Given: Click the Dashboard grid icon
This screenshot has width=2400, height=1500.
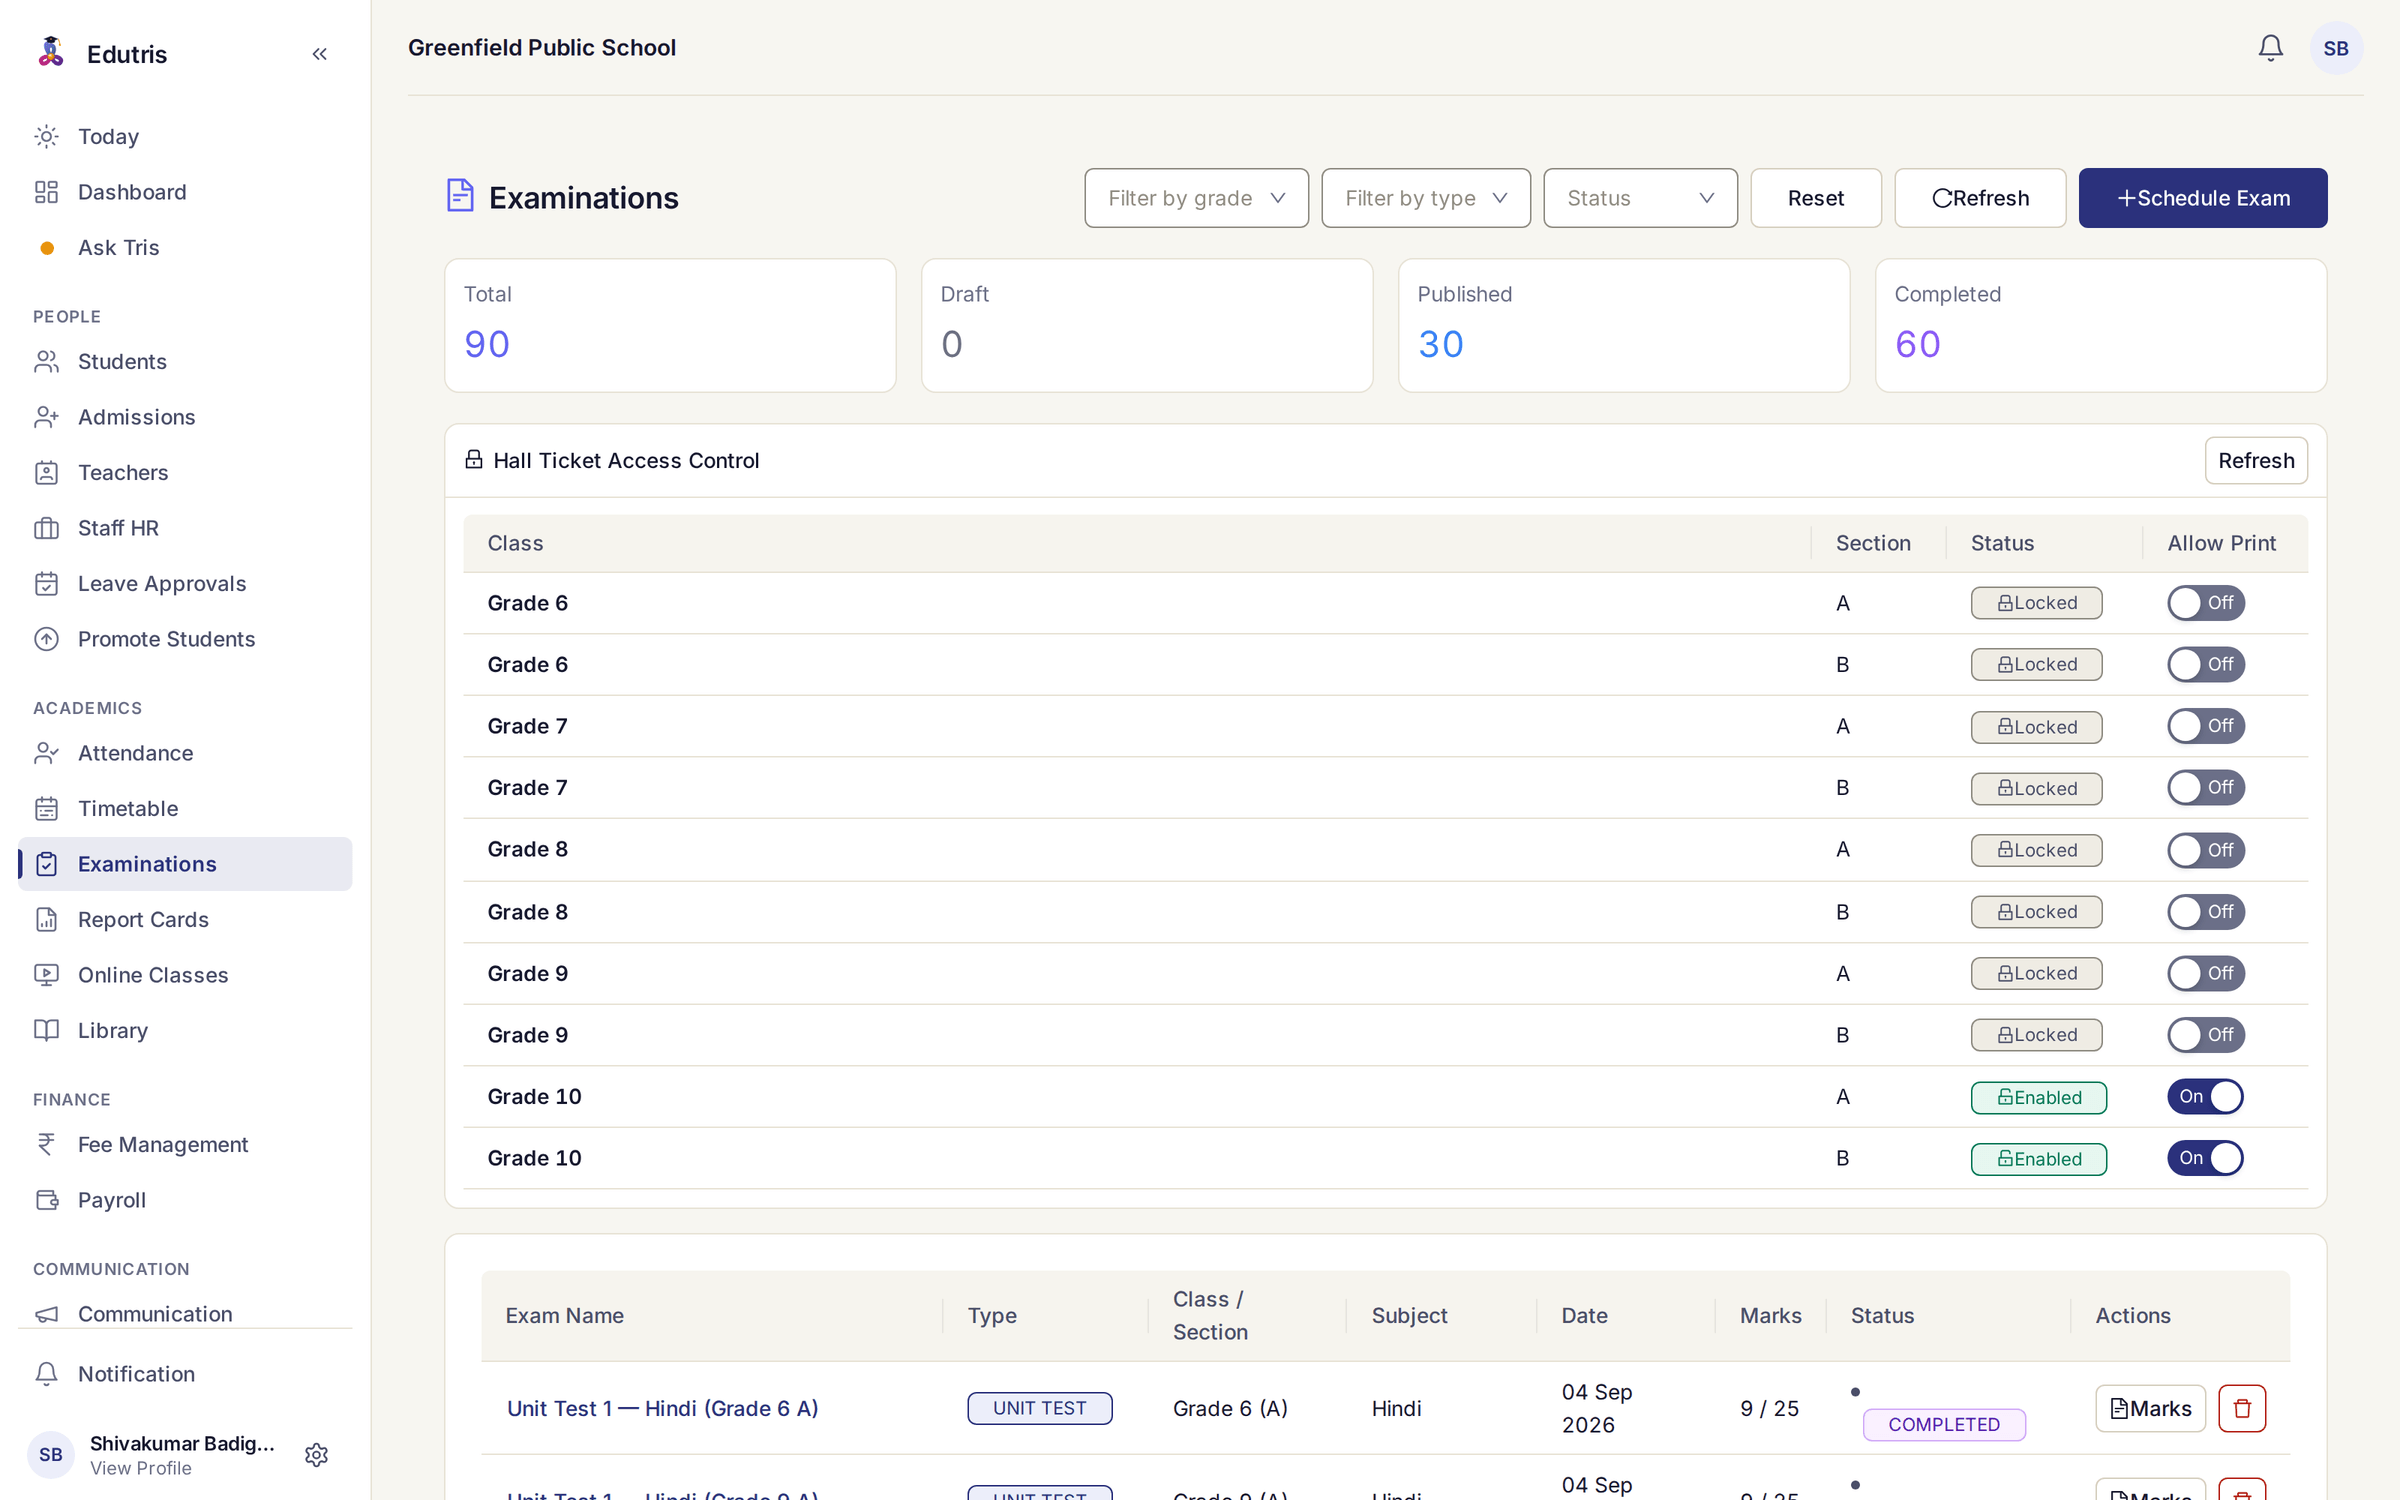Looking at the screenshot, I should [x=47, y=192].
